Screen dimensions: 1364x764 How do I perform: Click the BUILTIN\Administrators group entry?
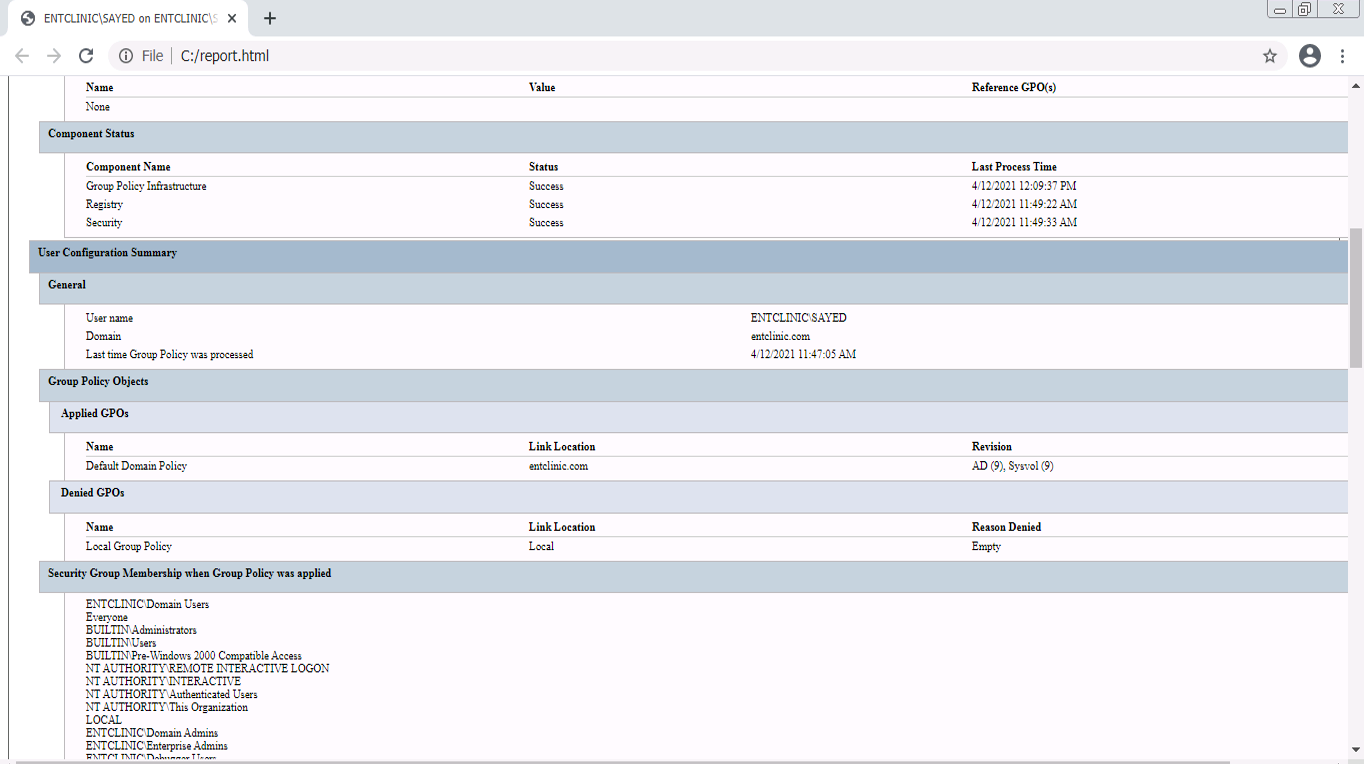point(141,630)
